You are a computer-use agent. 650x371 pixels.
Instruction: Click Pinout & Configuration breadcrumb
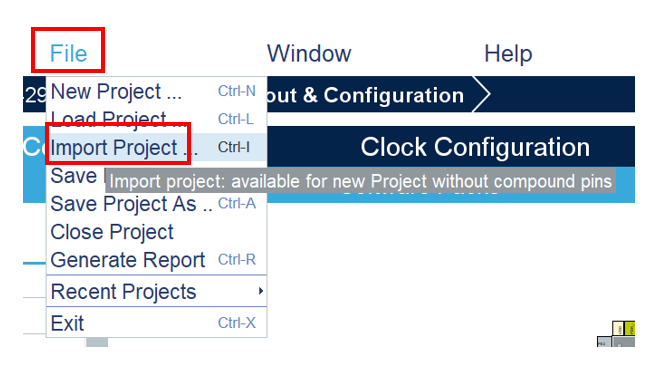pos(365,95)
